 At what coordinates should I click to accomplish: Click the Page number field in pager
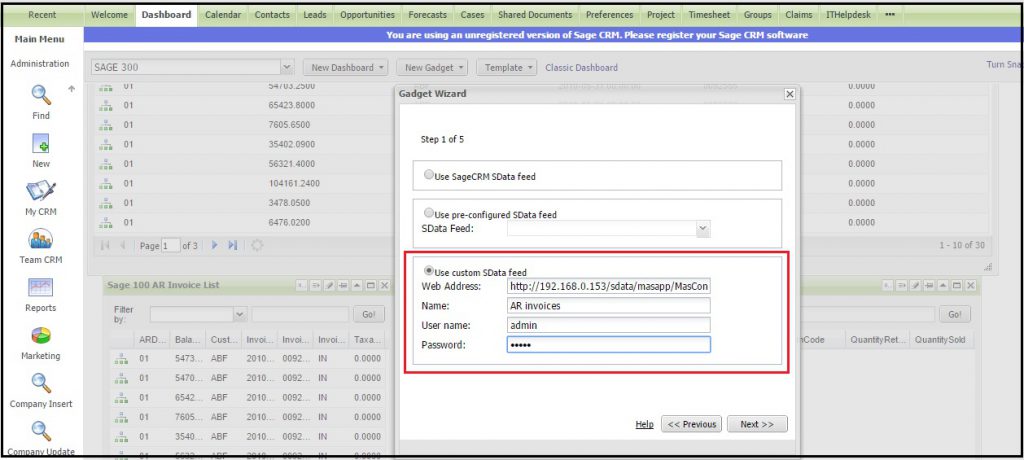[170, 246]
